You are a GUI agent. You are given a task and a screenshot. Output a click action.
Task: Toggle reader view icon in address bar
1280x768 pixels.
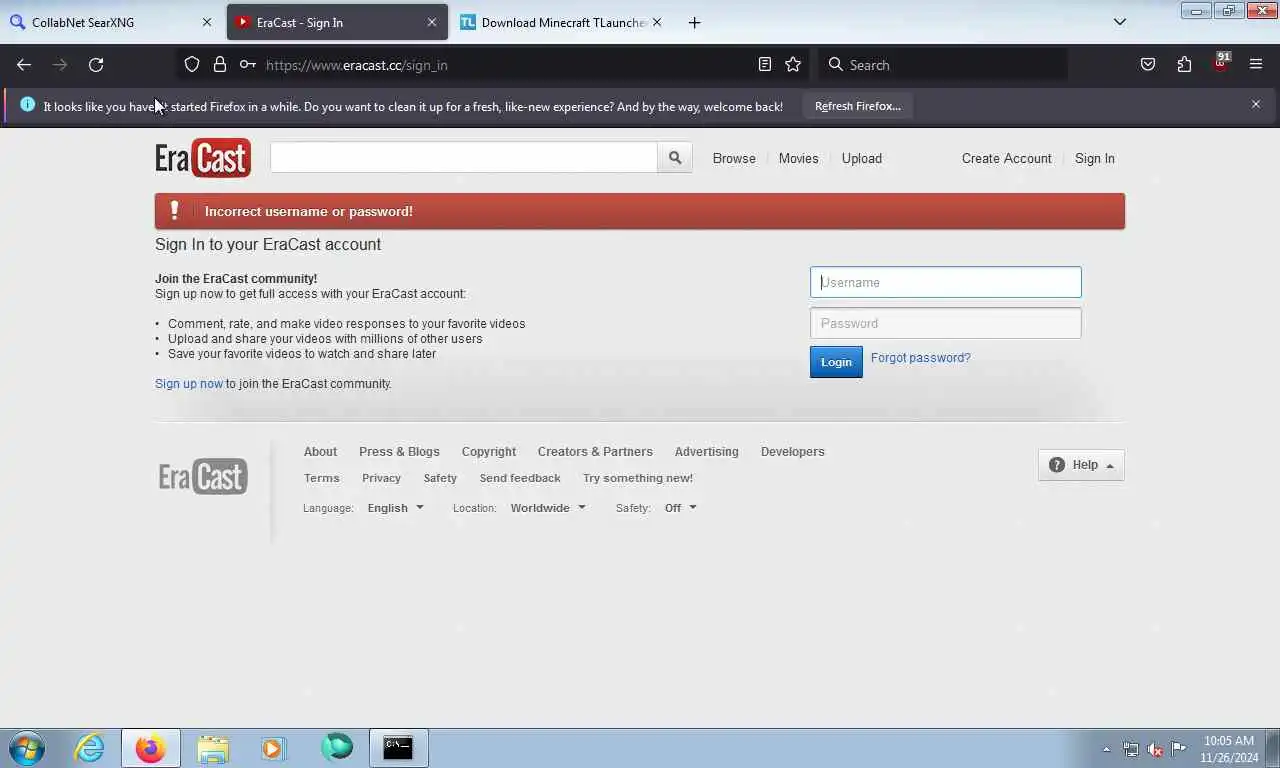765,64
